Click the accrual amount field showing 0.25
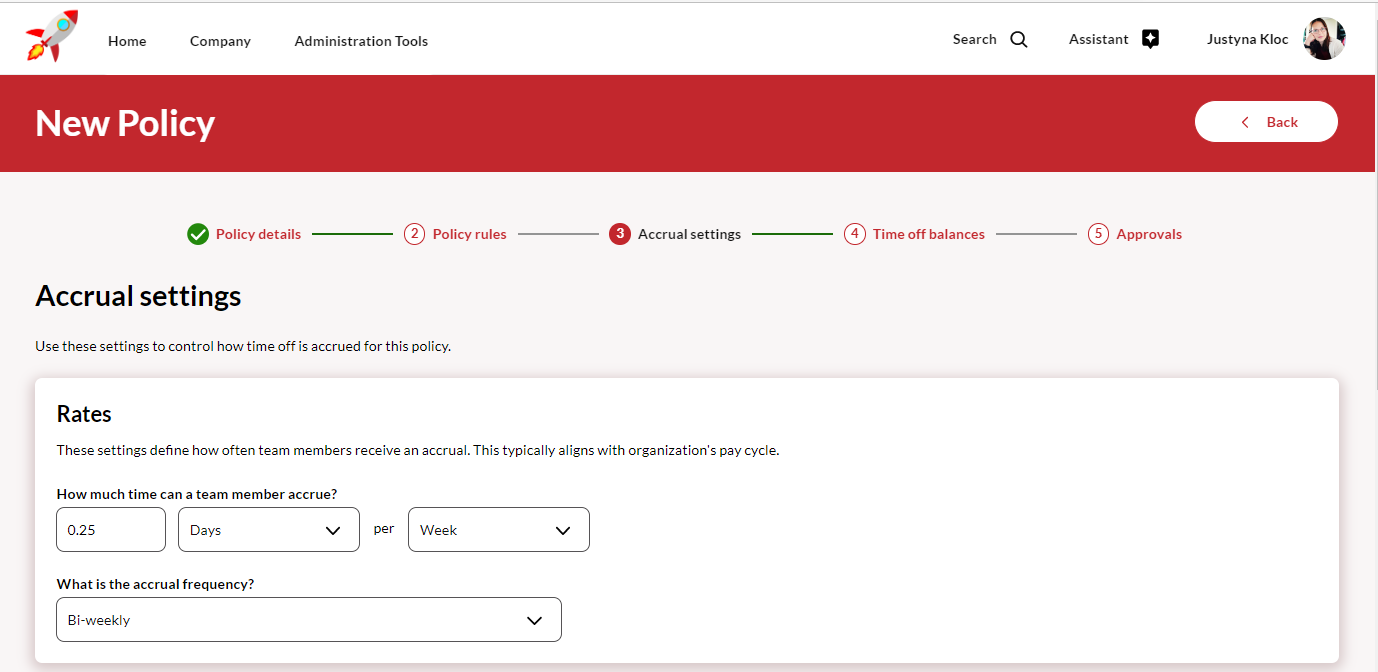The width and height of the screenshot is (1378, 672). click(x=110, y=530)
